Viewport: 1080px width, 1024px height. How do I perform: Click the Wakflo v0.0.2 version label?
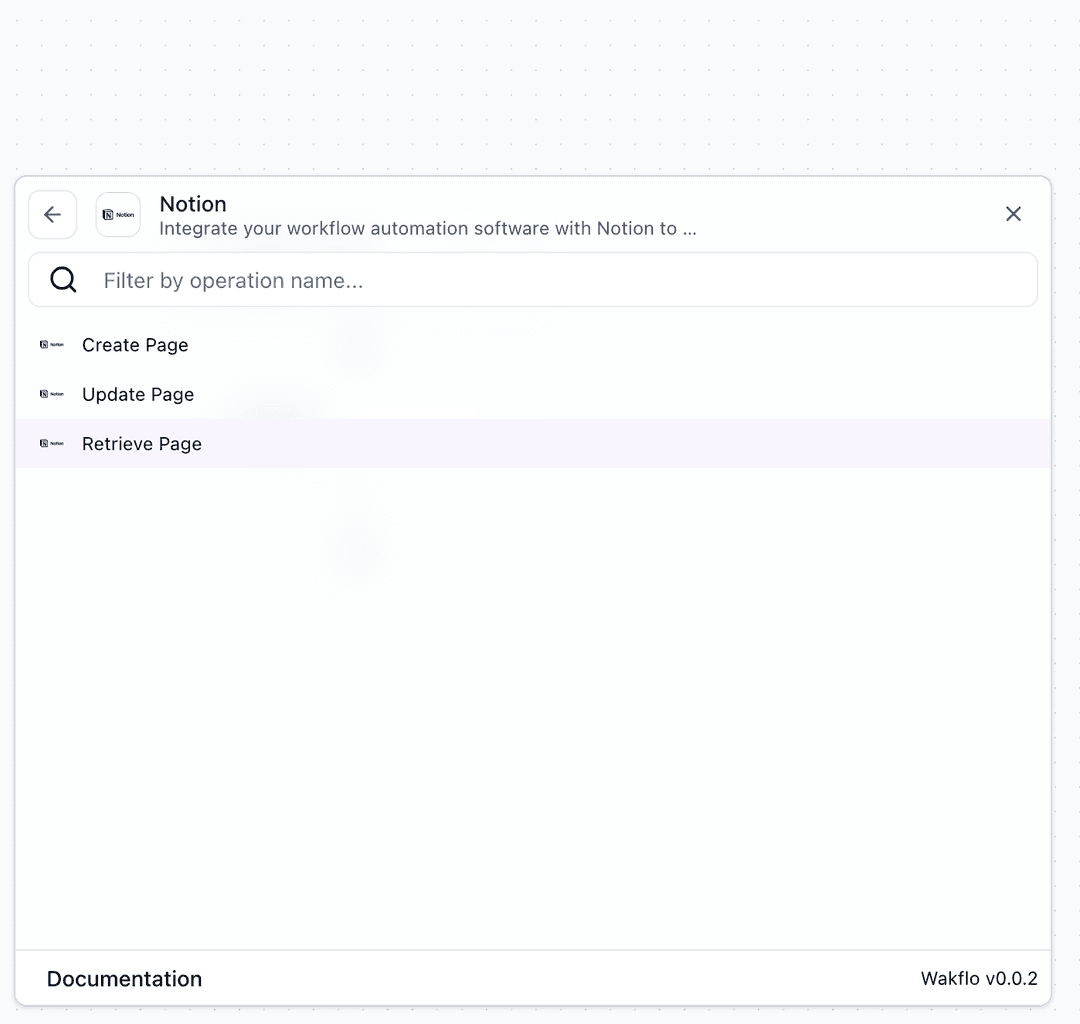pos(978,979)
